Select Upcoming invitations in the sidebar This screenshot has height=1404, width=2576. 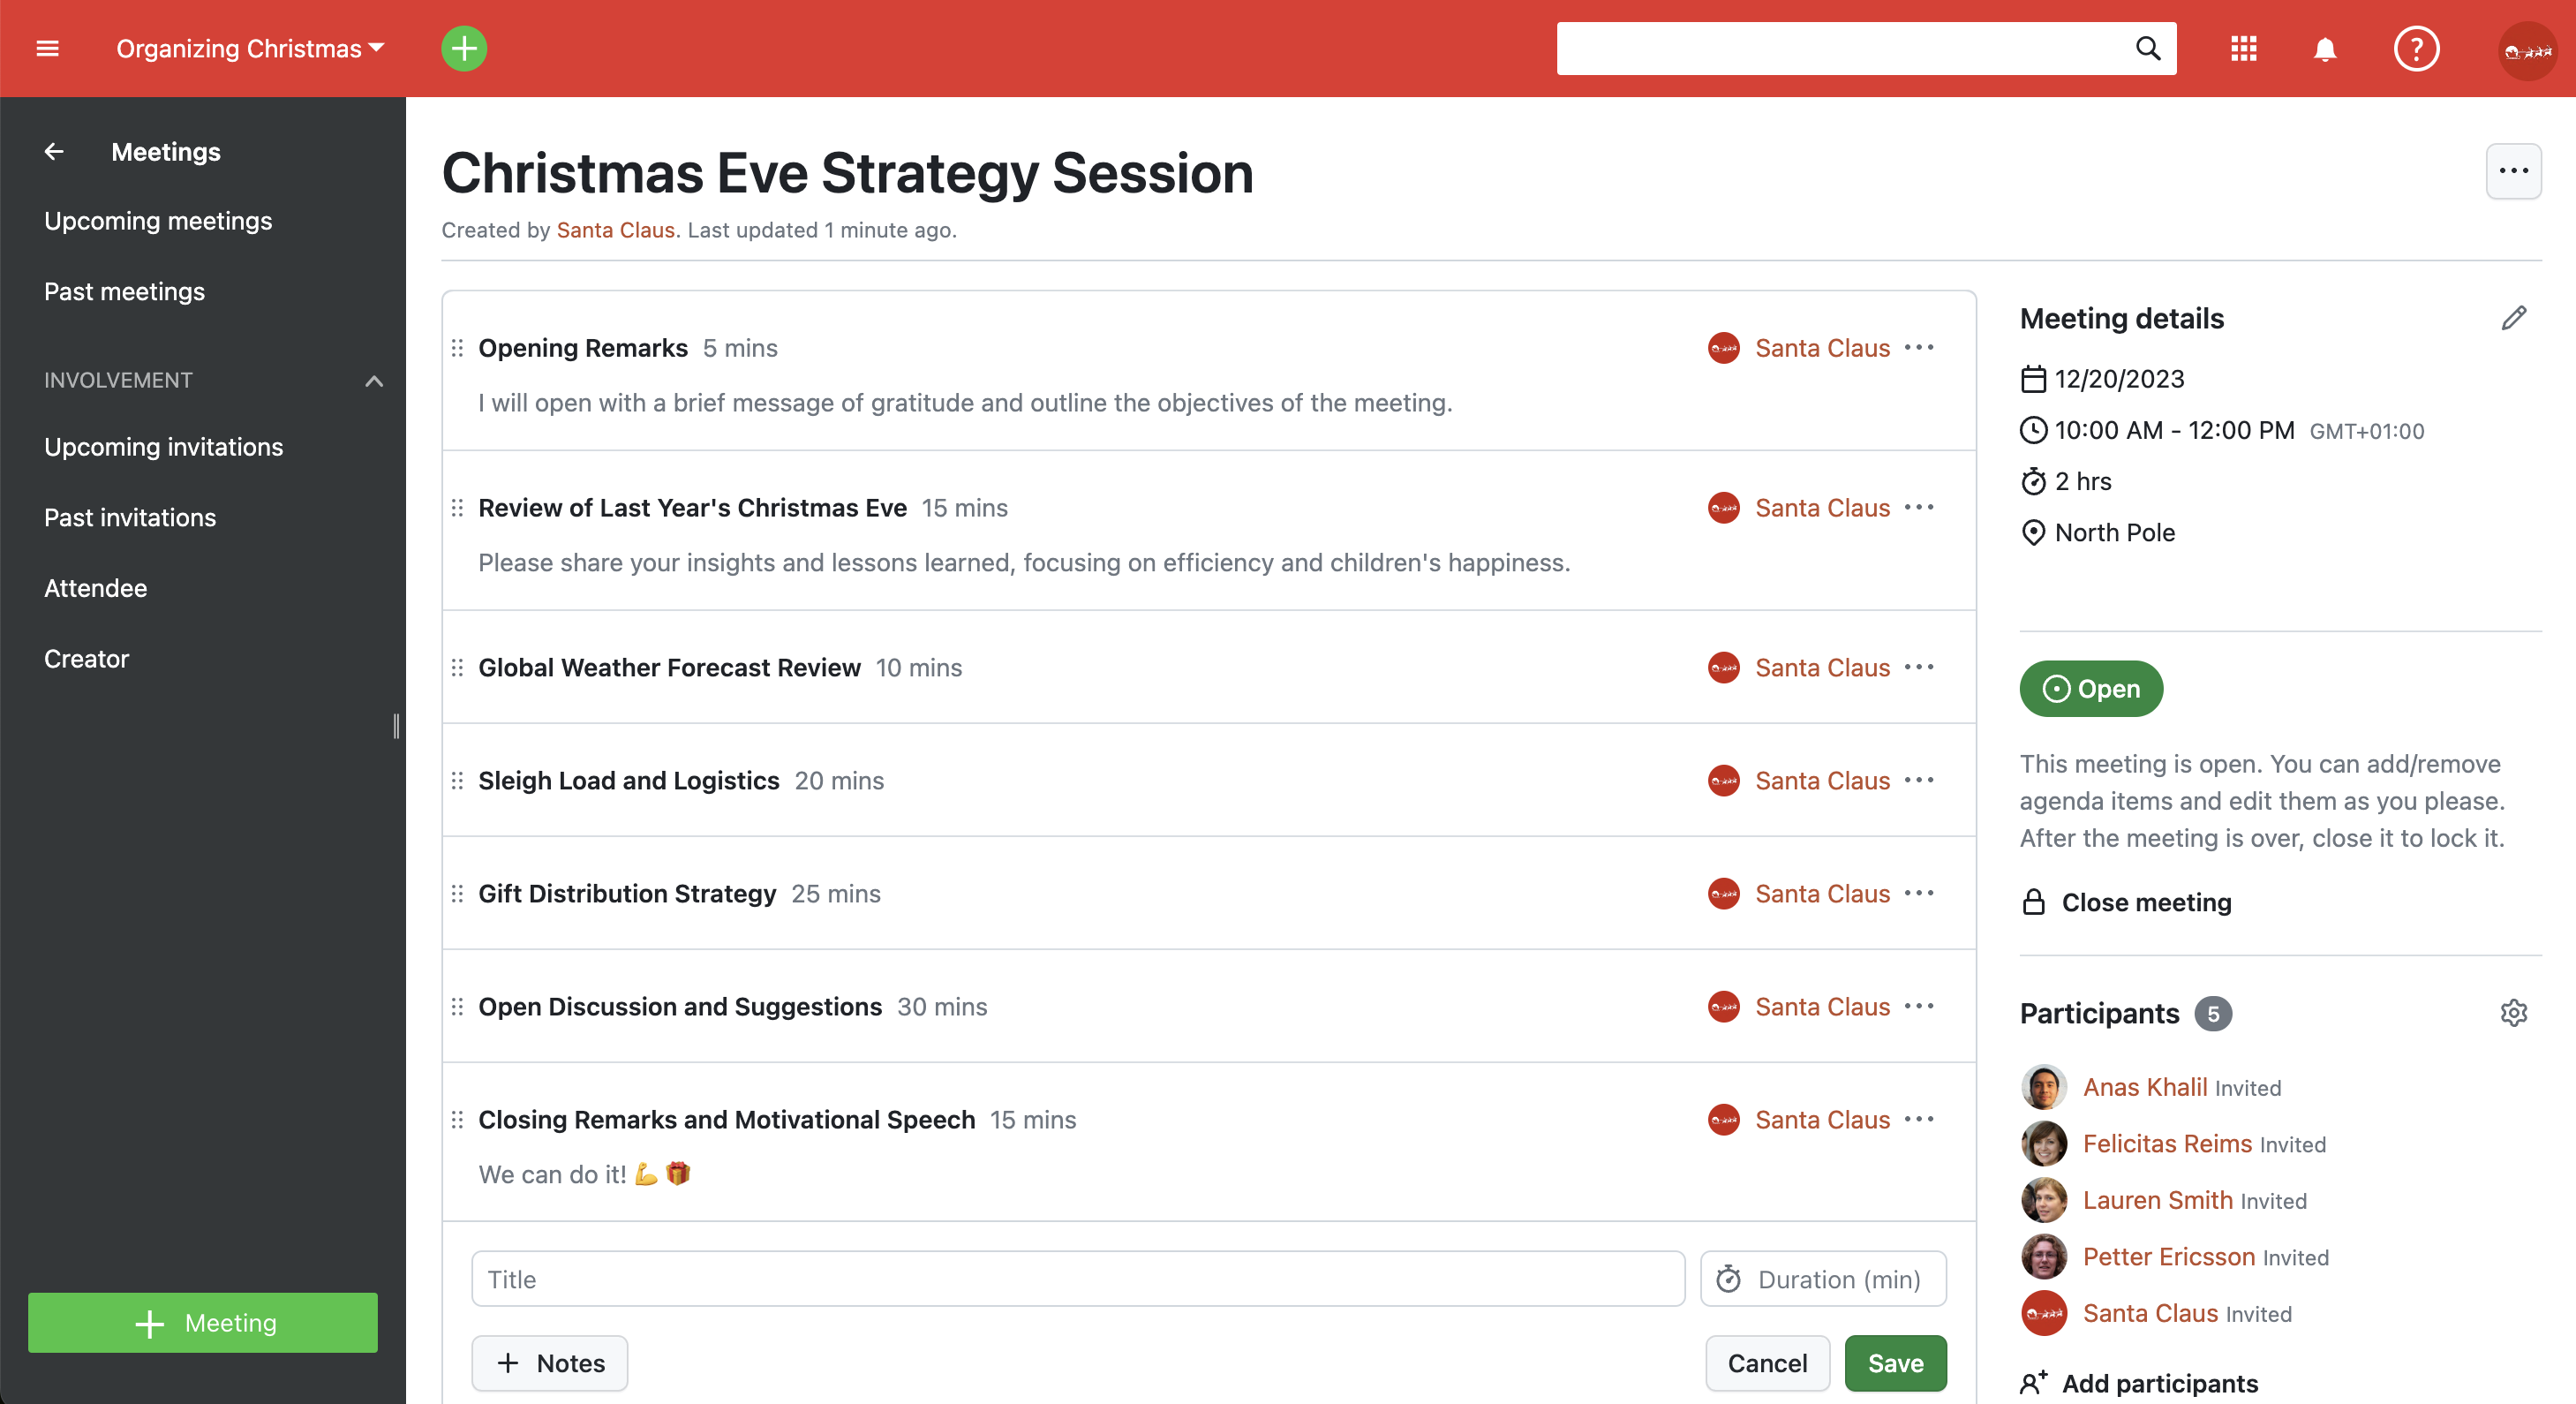pyautogui.click(x=164, y=446)
